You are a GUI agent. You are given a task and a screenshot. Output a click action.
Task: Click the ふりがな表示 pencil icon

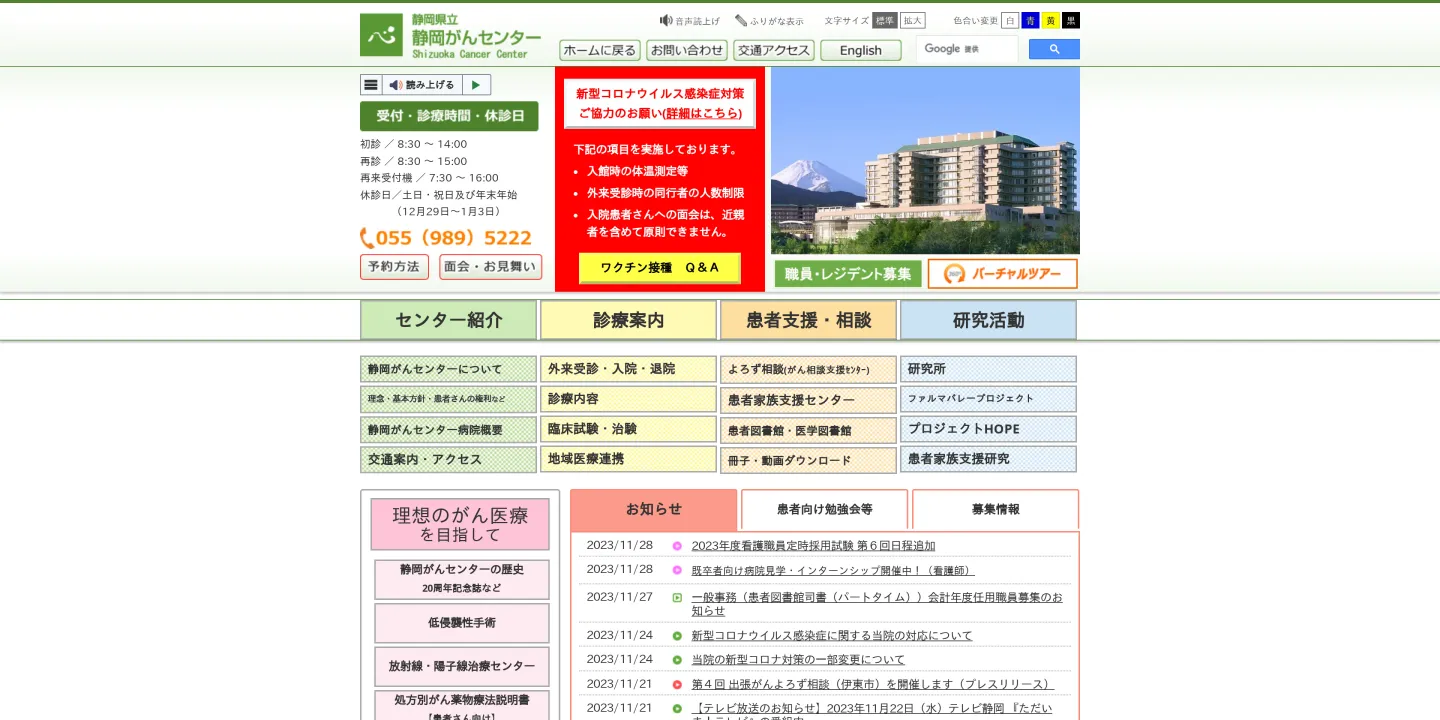tap(741, 20)
